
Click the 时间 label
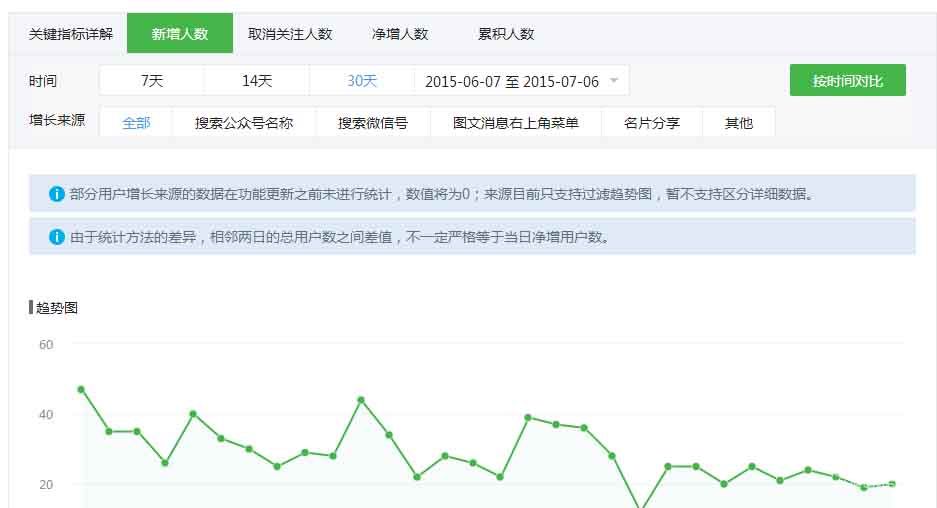[x=43, y=81]
